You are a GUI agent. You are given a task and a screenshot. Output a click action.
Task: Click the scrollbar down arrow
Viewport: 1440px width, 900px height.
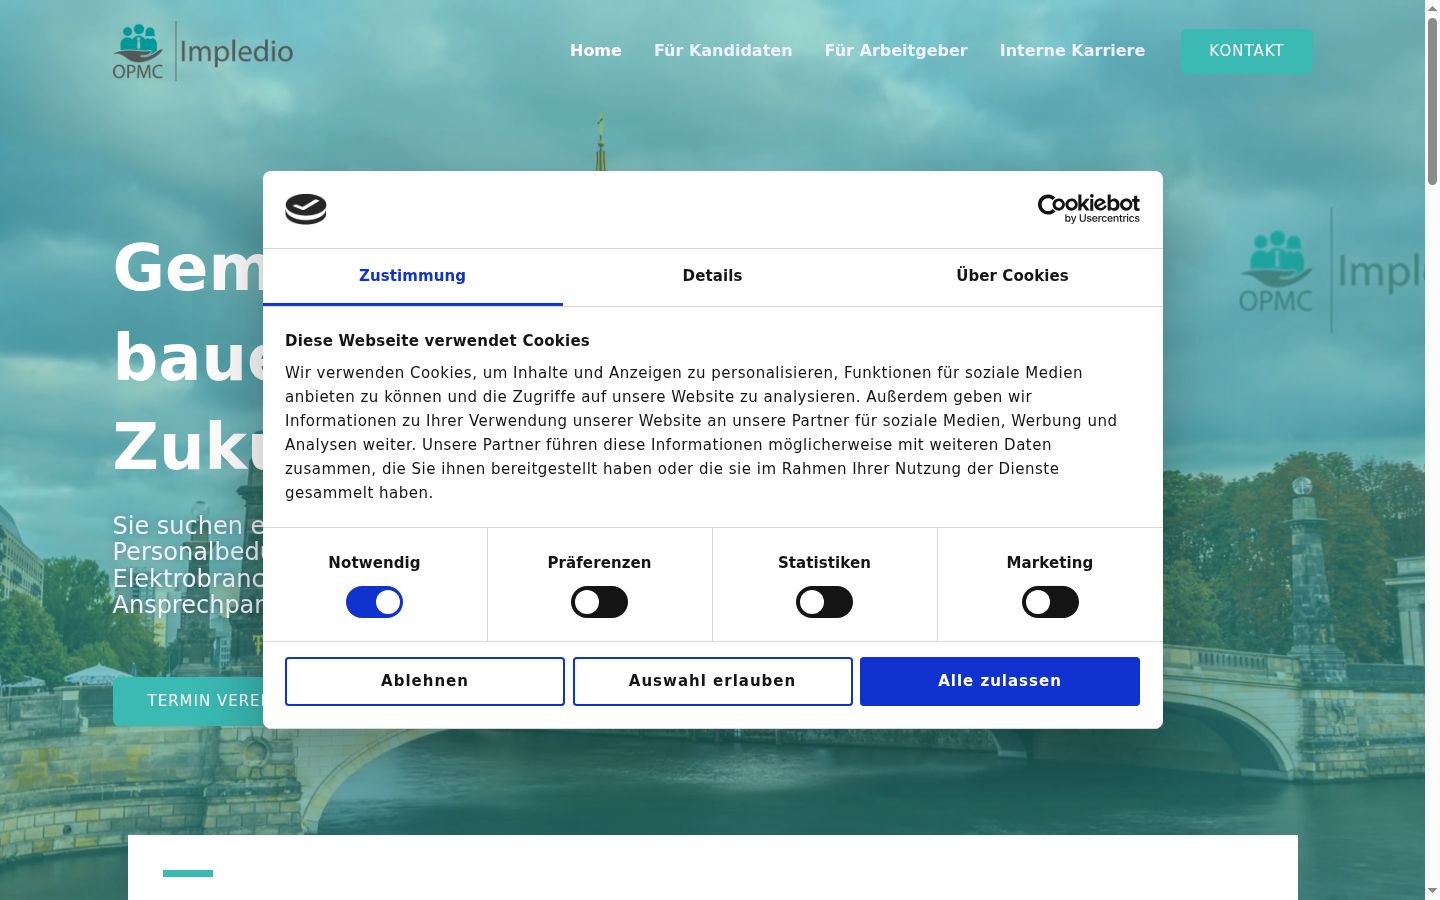(x=1432, y=891)
